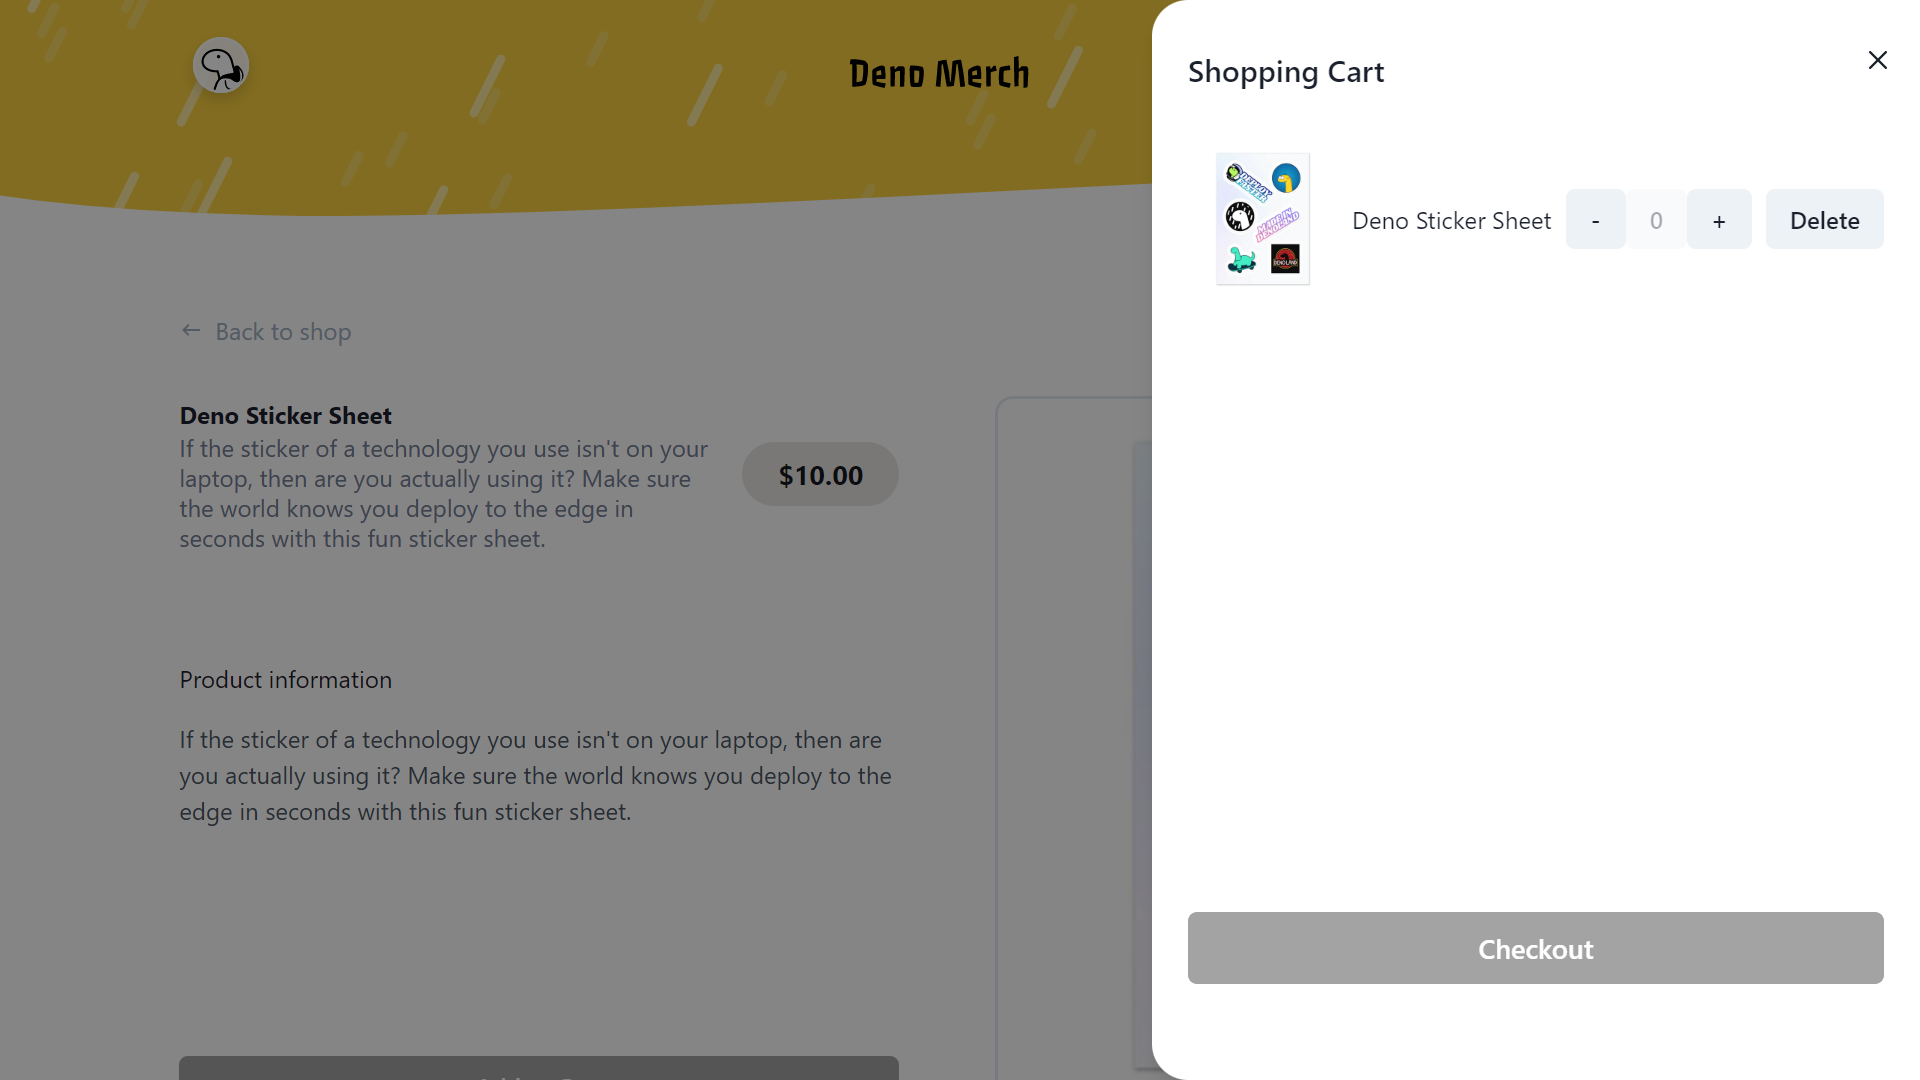Select the Deno Sticker Sheet cart item name
This screenshot has height=1080, width=1920.
(1451, 220)
